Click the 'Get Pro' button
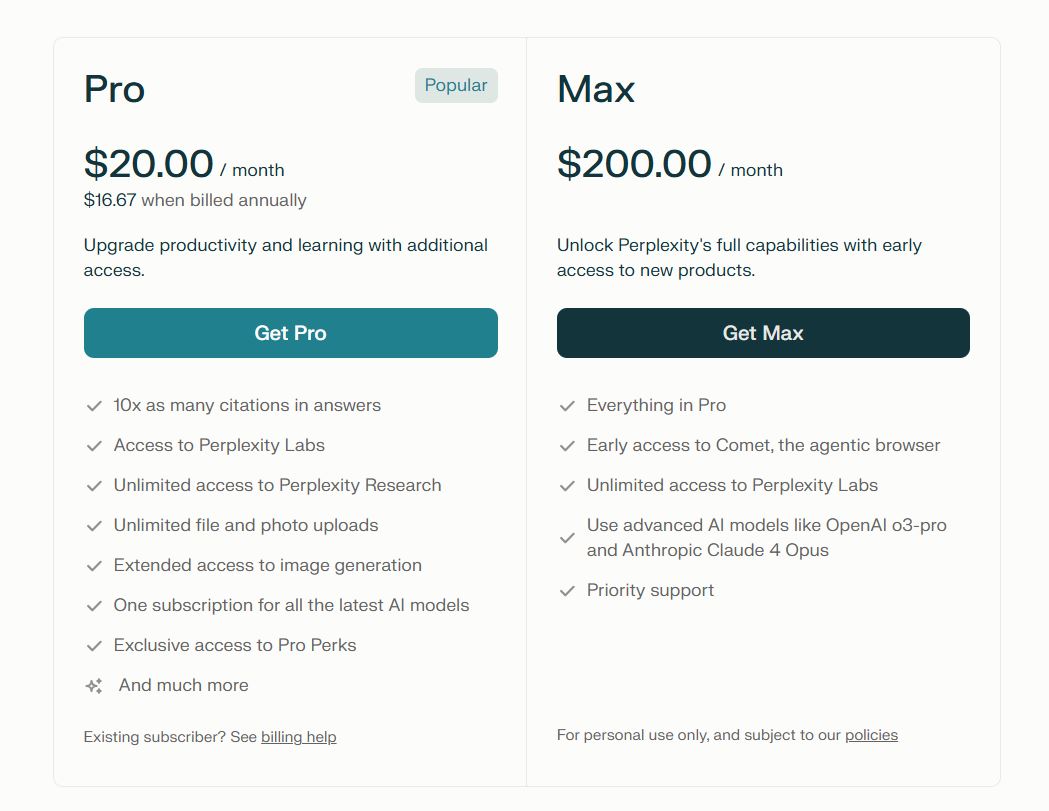Screen dimensions: 1049x811 pos(290,333)
